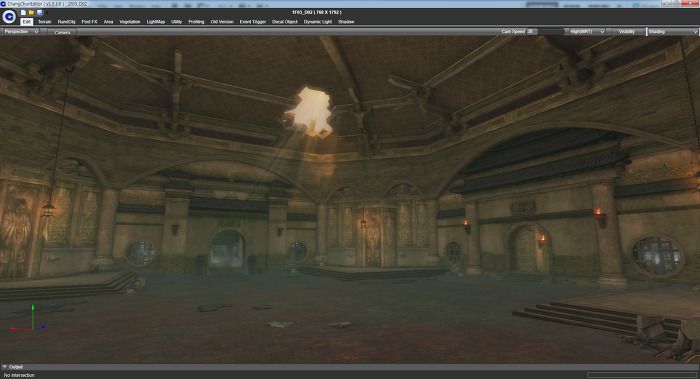
Task: Open the Old Version tab
Action: coord(222,21)
